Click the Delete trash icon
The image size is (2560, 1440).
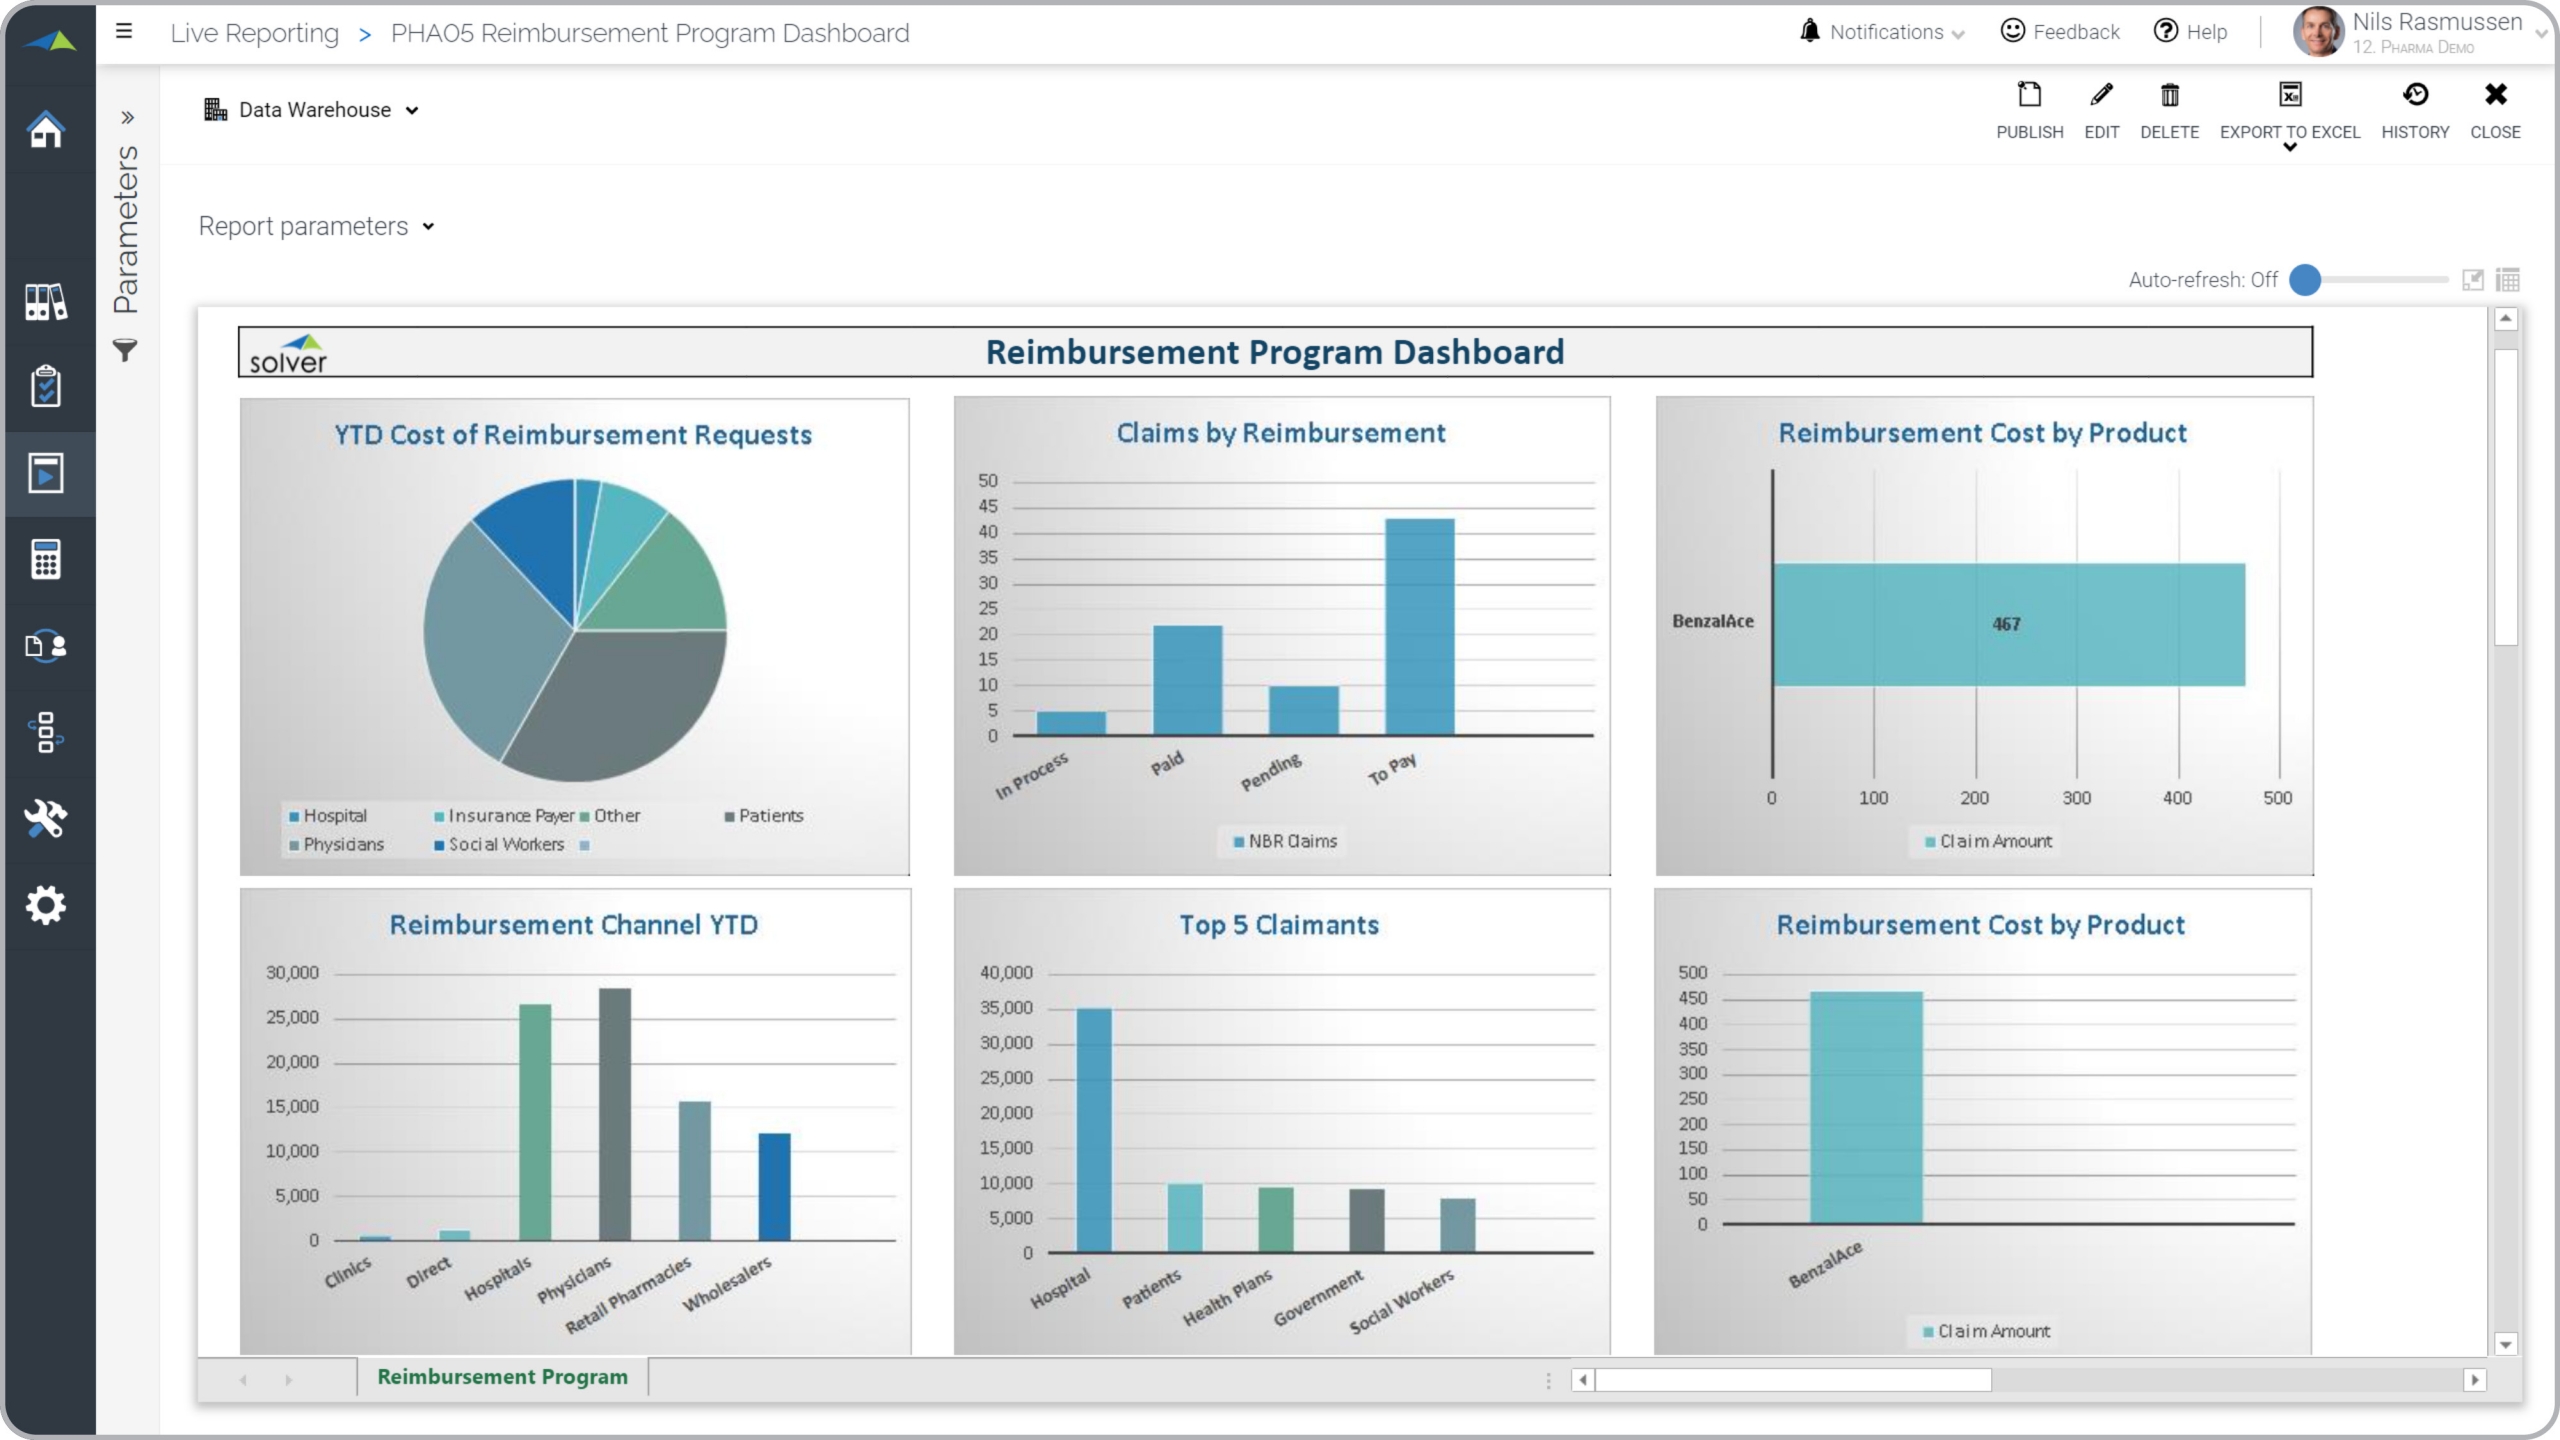[2169, 95]
